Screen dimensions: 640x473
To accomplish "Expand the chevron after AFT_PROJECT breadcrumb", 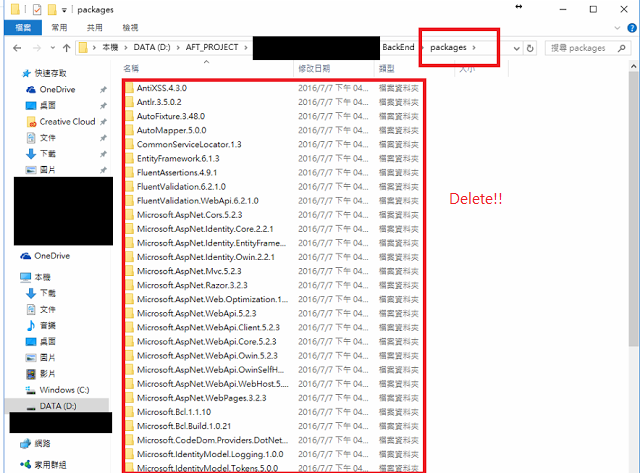I will 246,47.
